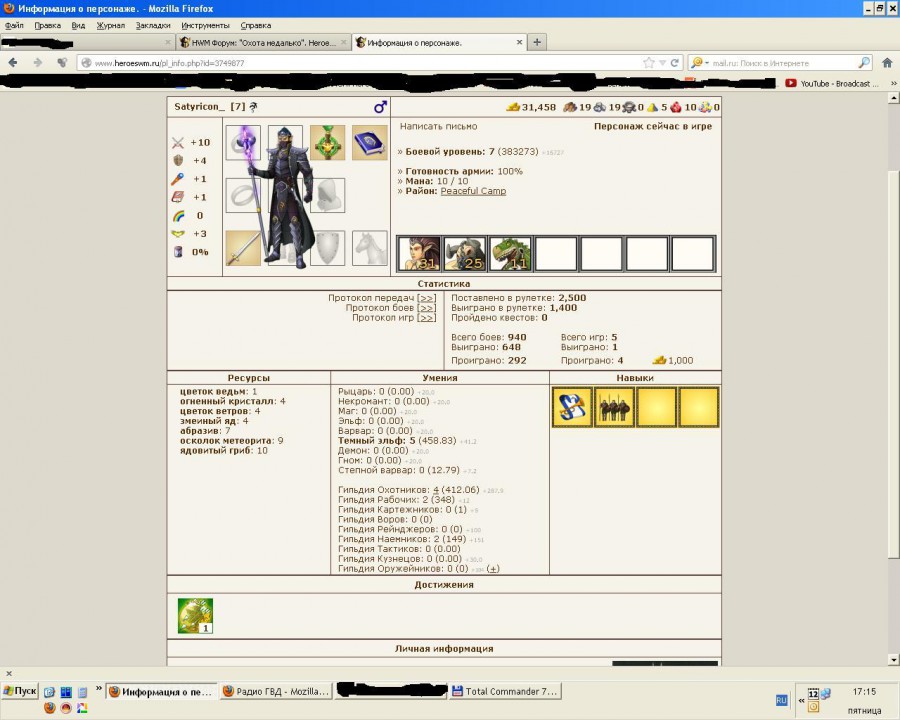Screen dimensions: 900x720
Task: Click the knowledge book stat icon
Action: (178, 197)
